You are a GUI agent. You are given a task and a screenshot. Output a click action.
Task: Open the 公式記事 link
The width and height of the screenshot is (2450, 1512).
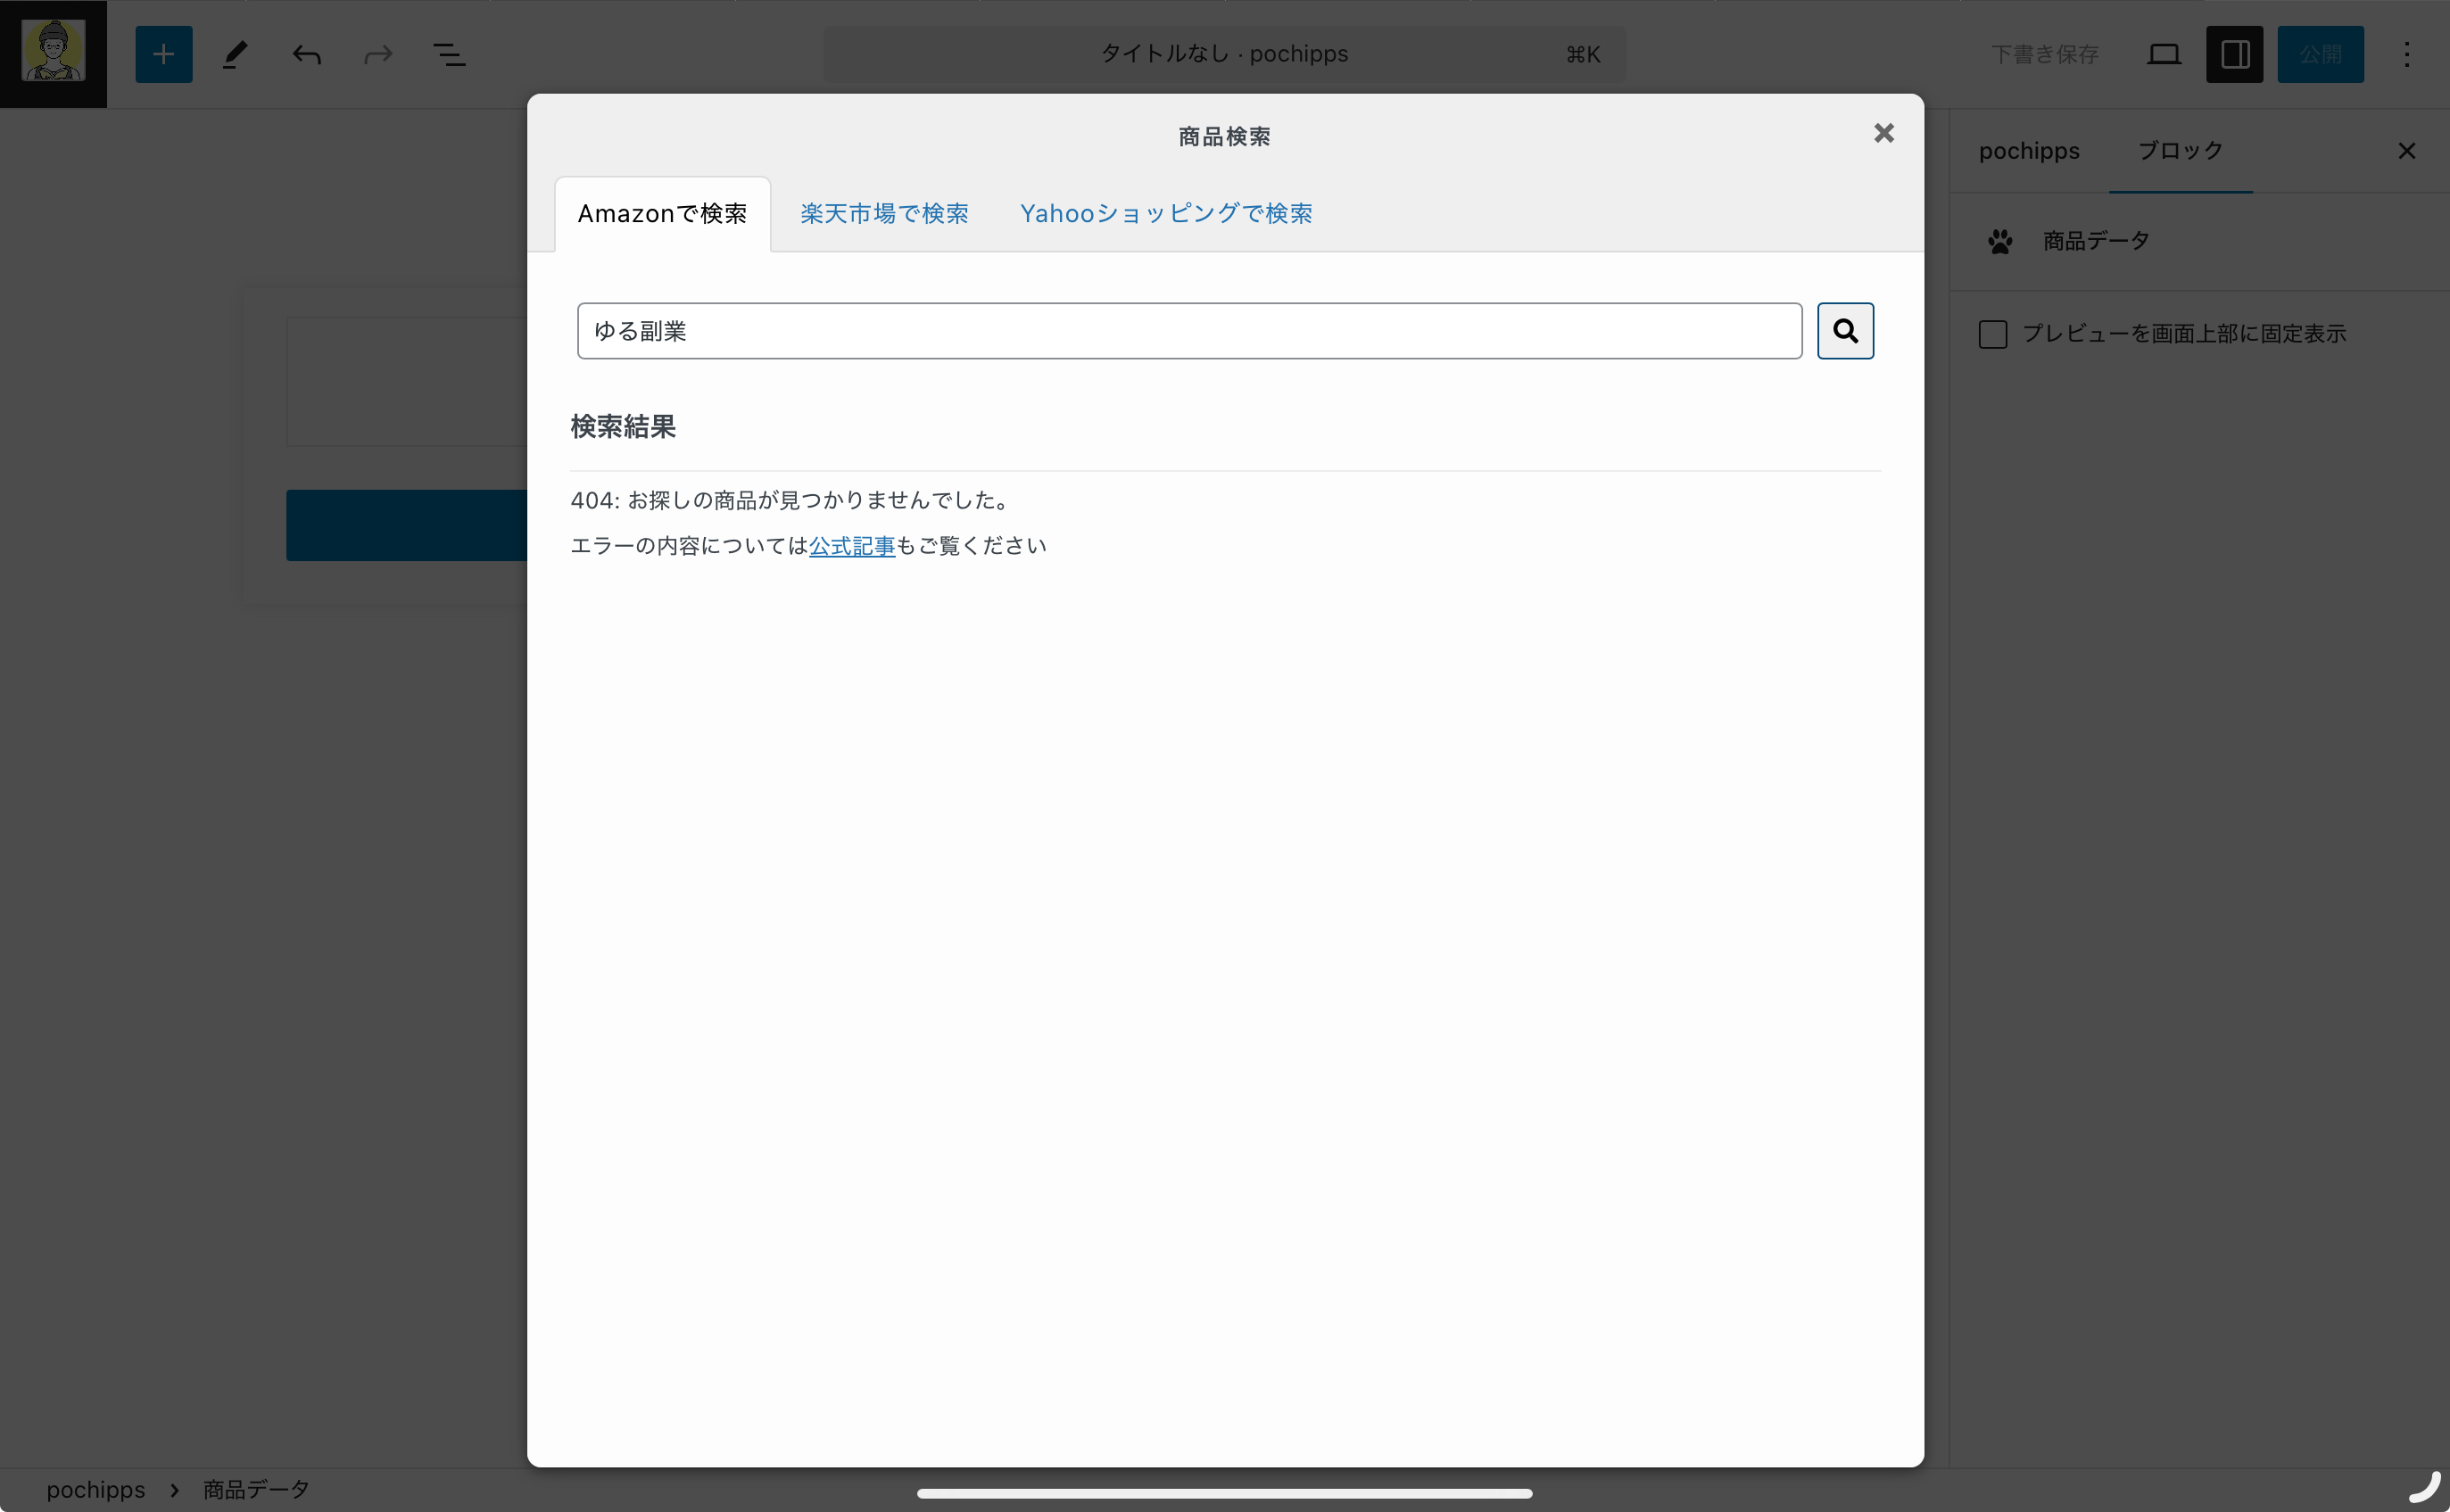[x=852, y=546]
